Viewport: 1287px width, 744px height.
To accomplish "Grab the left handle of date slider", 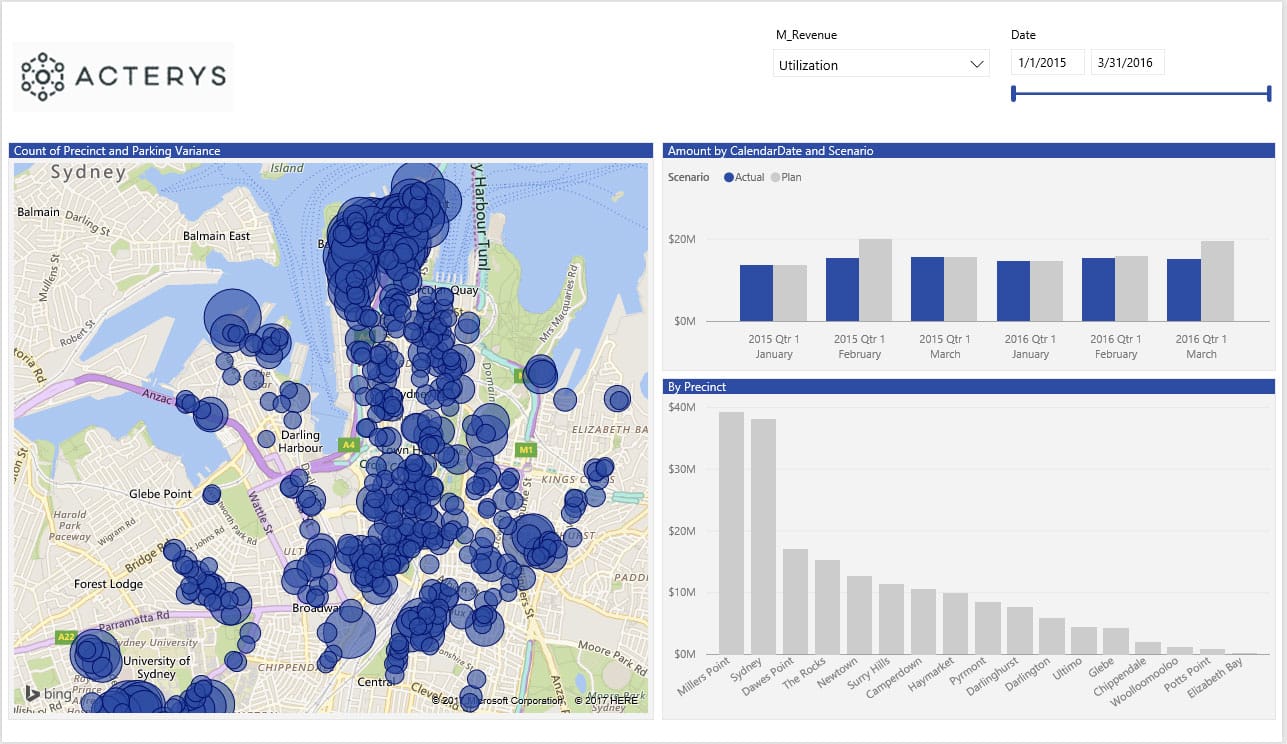I will click(1014, 94).
